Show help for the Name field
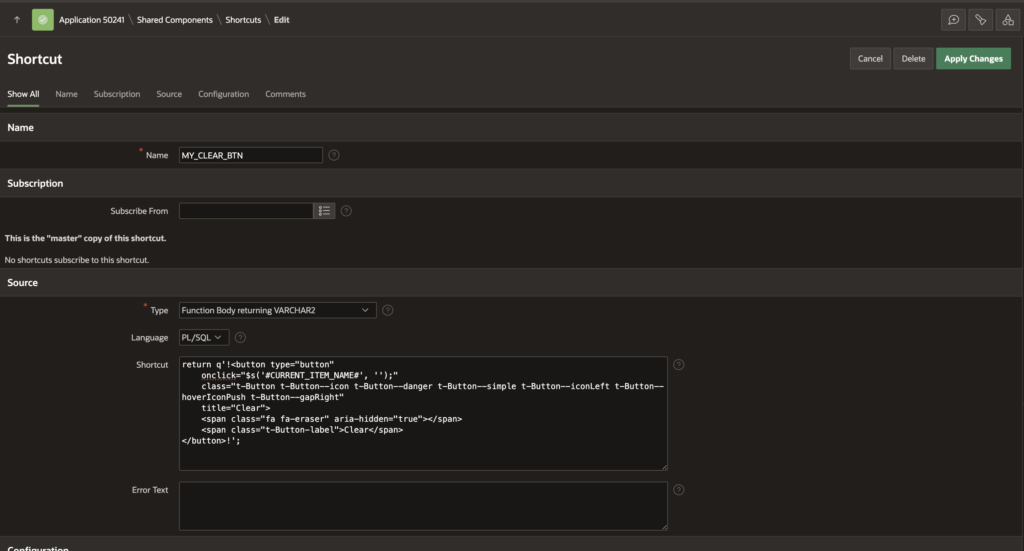 click(334, 155)
